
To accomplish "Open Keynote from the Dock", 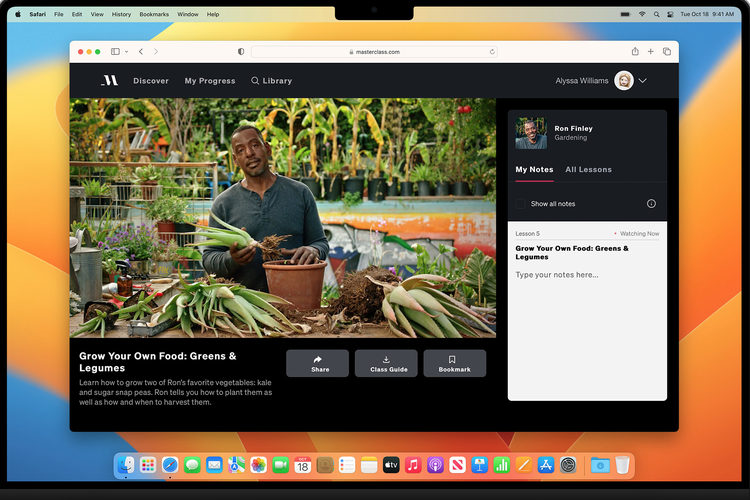I will pos(479,465).
